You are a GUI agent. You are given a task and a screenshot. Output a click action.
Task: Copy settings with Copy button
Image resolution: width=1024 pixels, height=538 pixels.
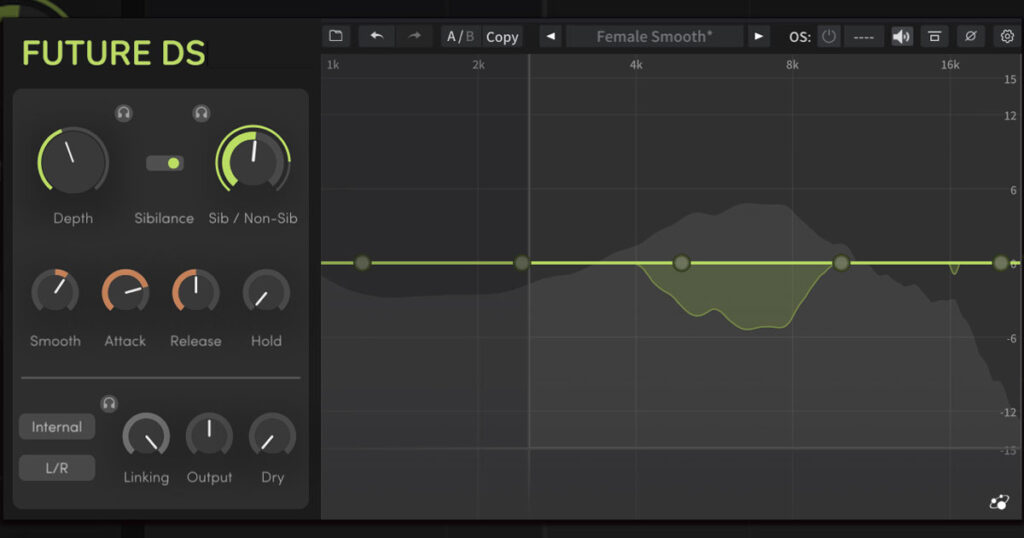pos(502,37)
